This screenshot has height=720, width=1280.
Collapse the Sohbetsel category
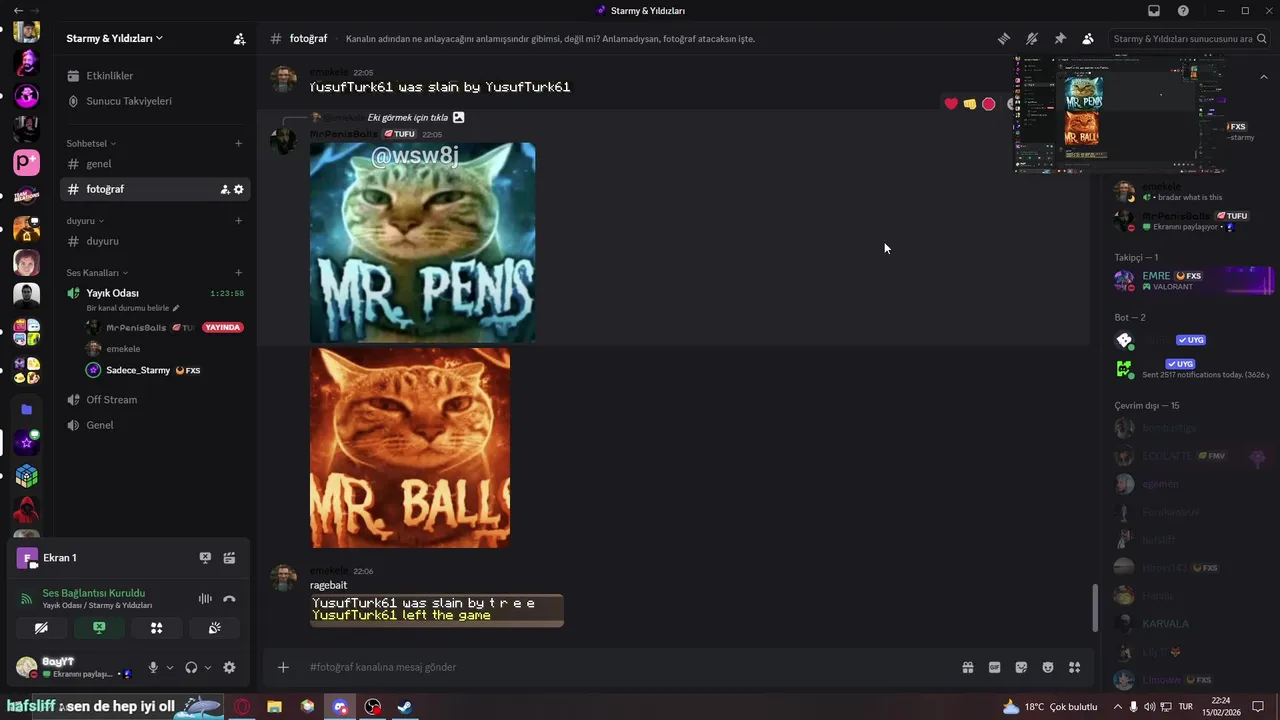click(x=91, y=143)
